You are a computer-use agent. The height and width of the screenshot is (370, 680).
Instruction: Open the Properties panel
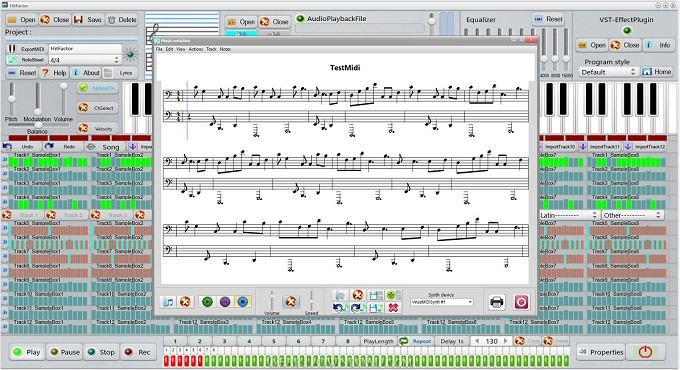[x=601, y=352]
